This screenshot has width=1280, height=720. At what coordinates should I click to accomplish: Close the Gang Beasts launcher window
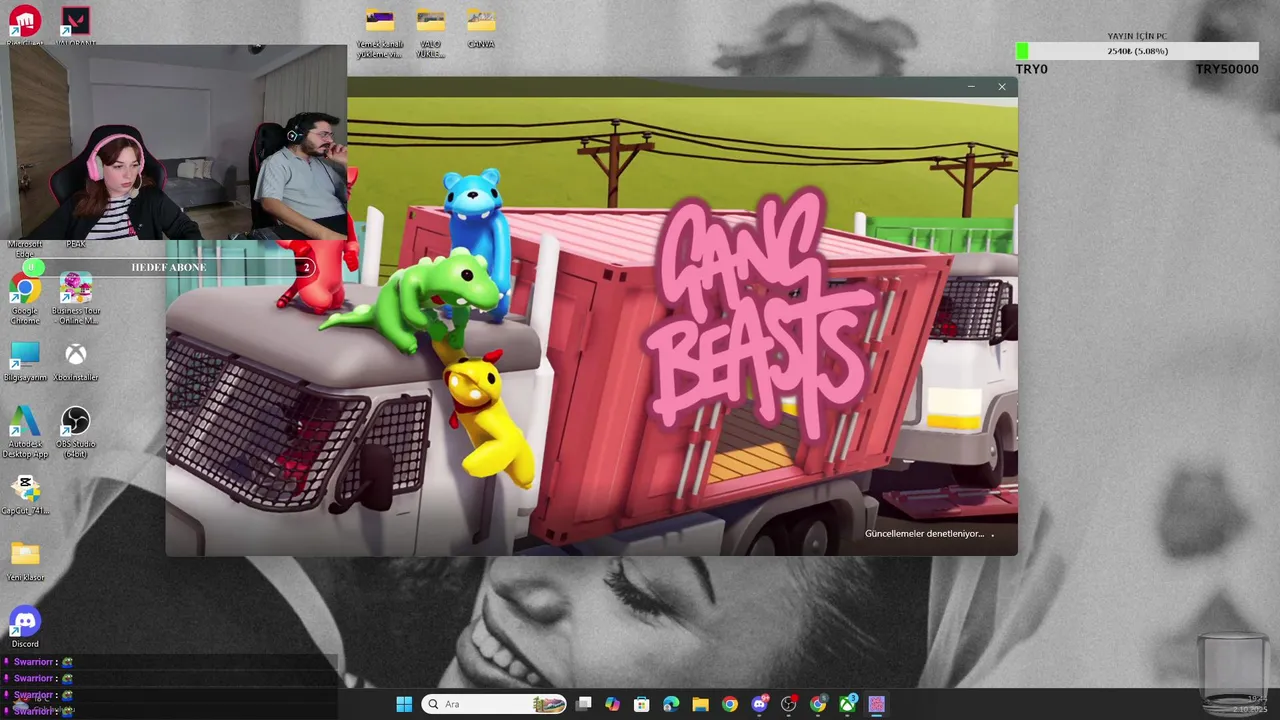(1002, 87)
